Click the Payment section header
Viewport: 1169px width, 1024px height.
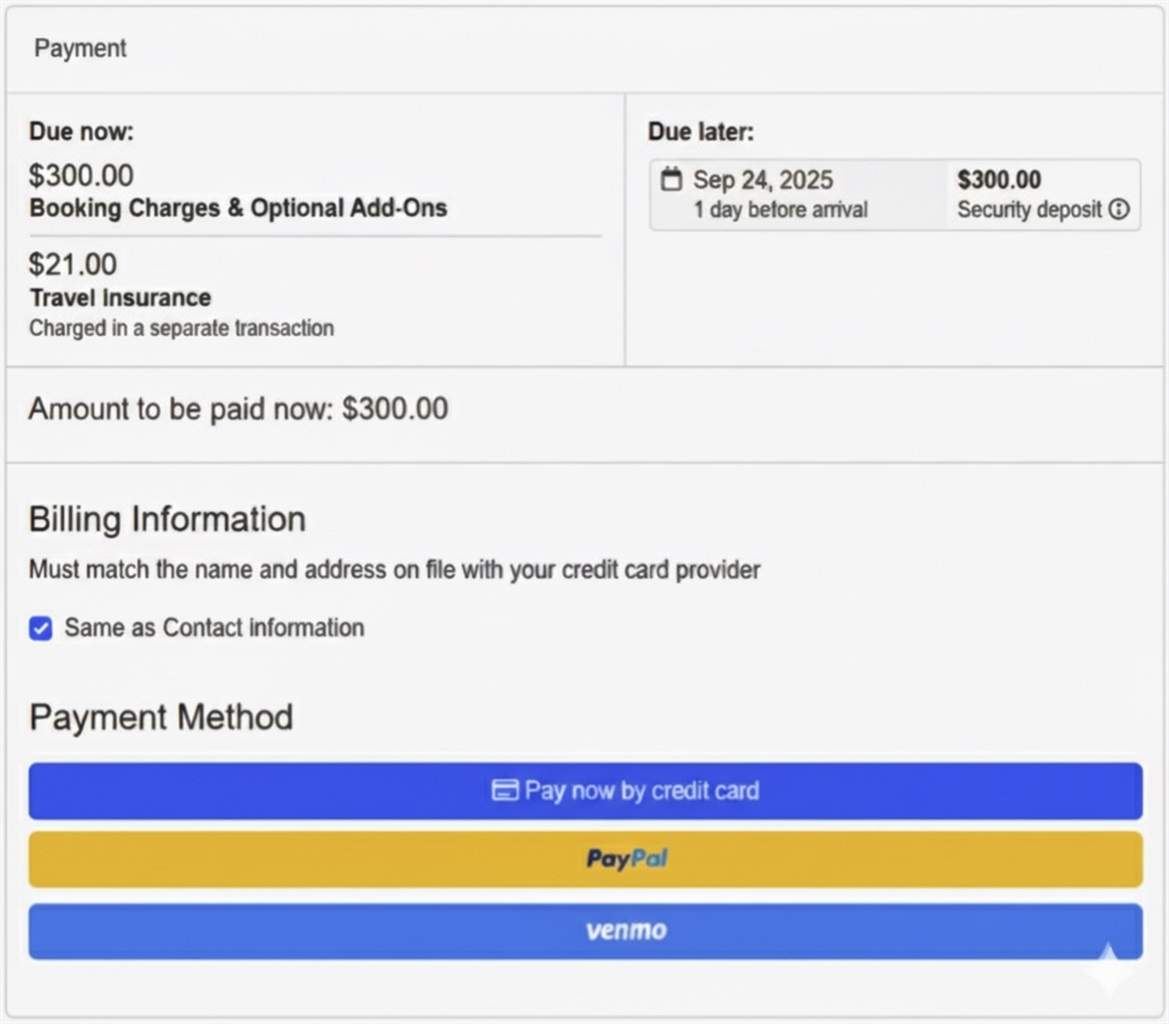point(81,48)
